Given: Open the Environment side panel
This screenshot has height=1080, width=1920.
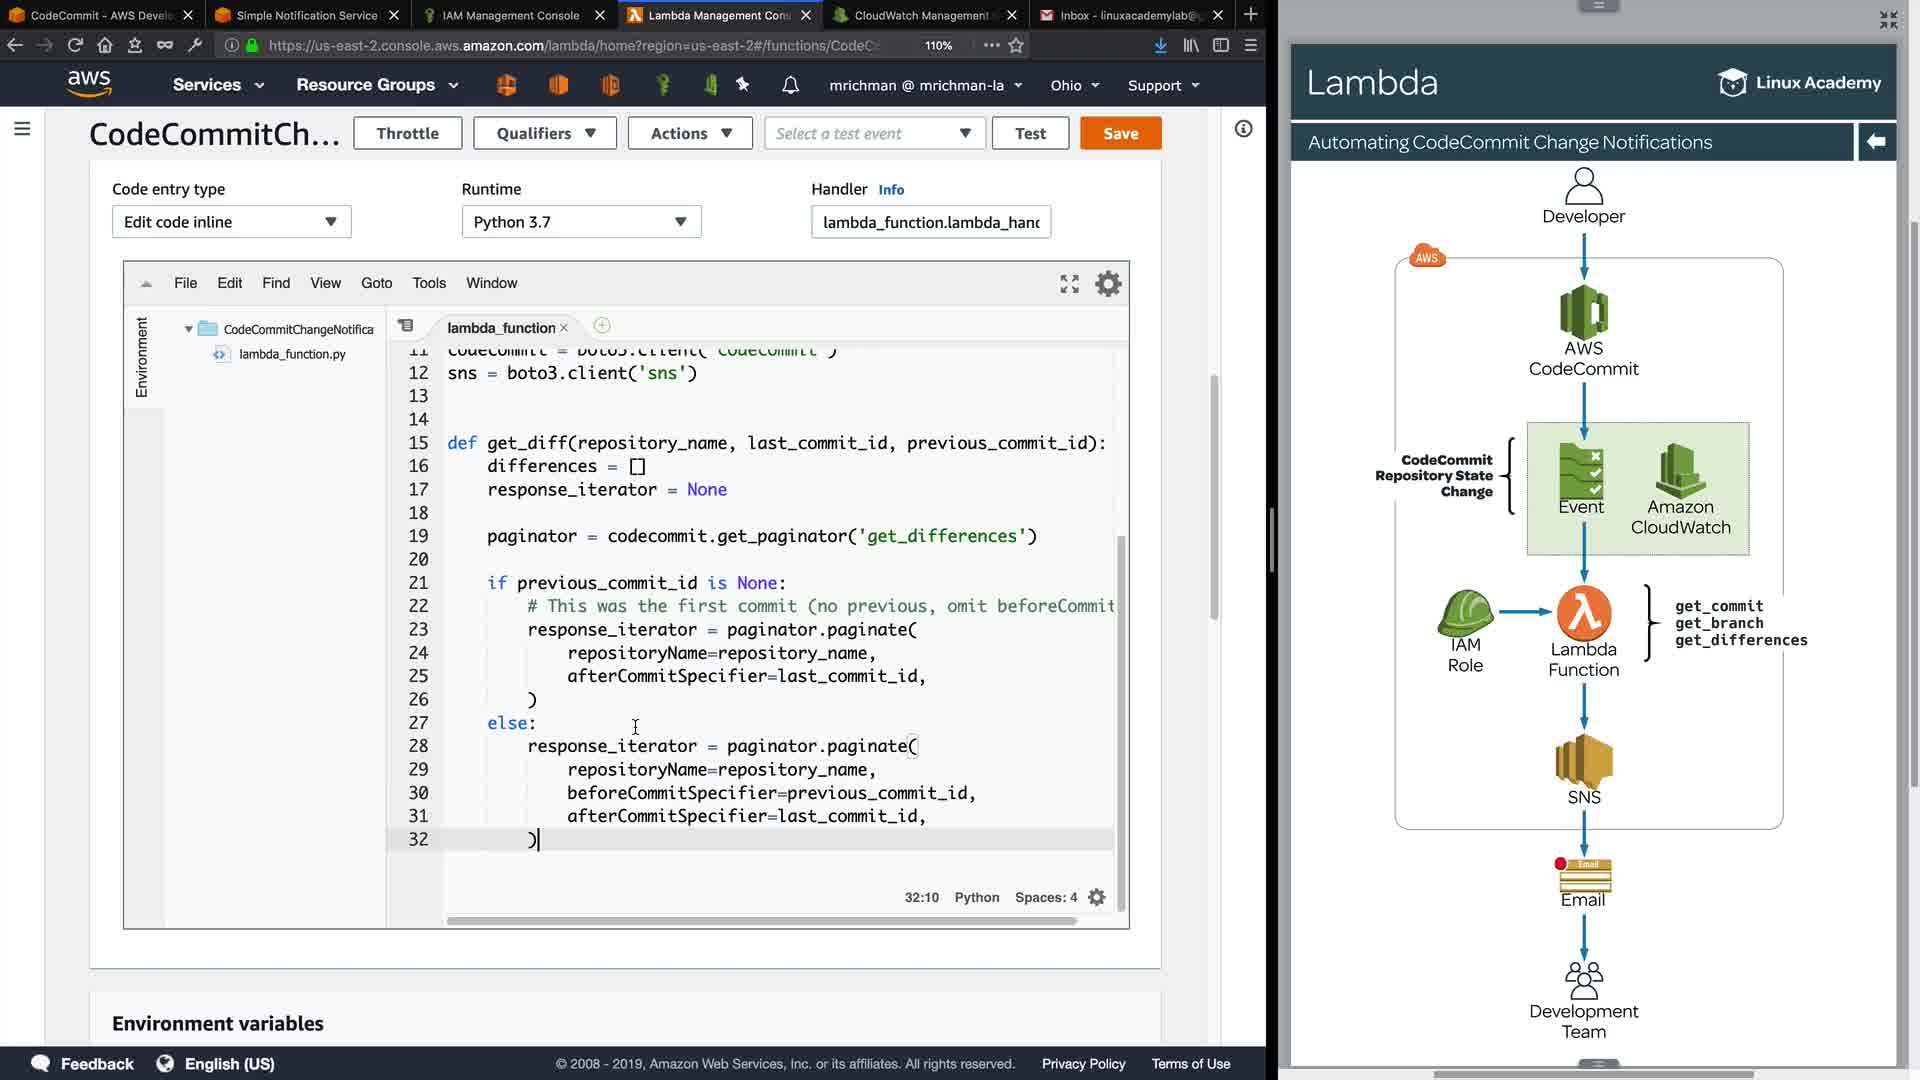Looking at the screenshot, I should click(x=141, y=357).
